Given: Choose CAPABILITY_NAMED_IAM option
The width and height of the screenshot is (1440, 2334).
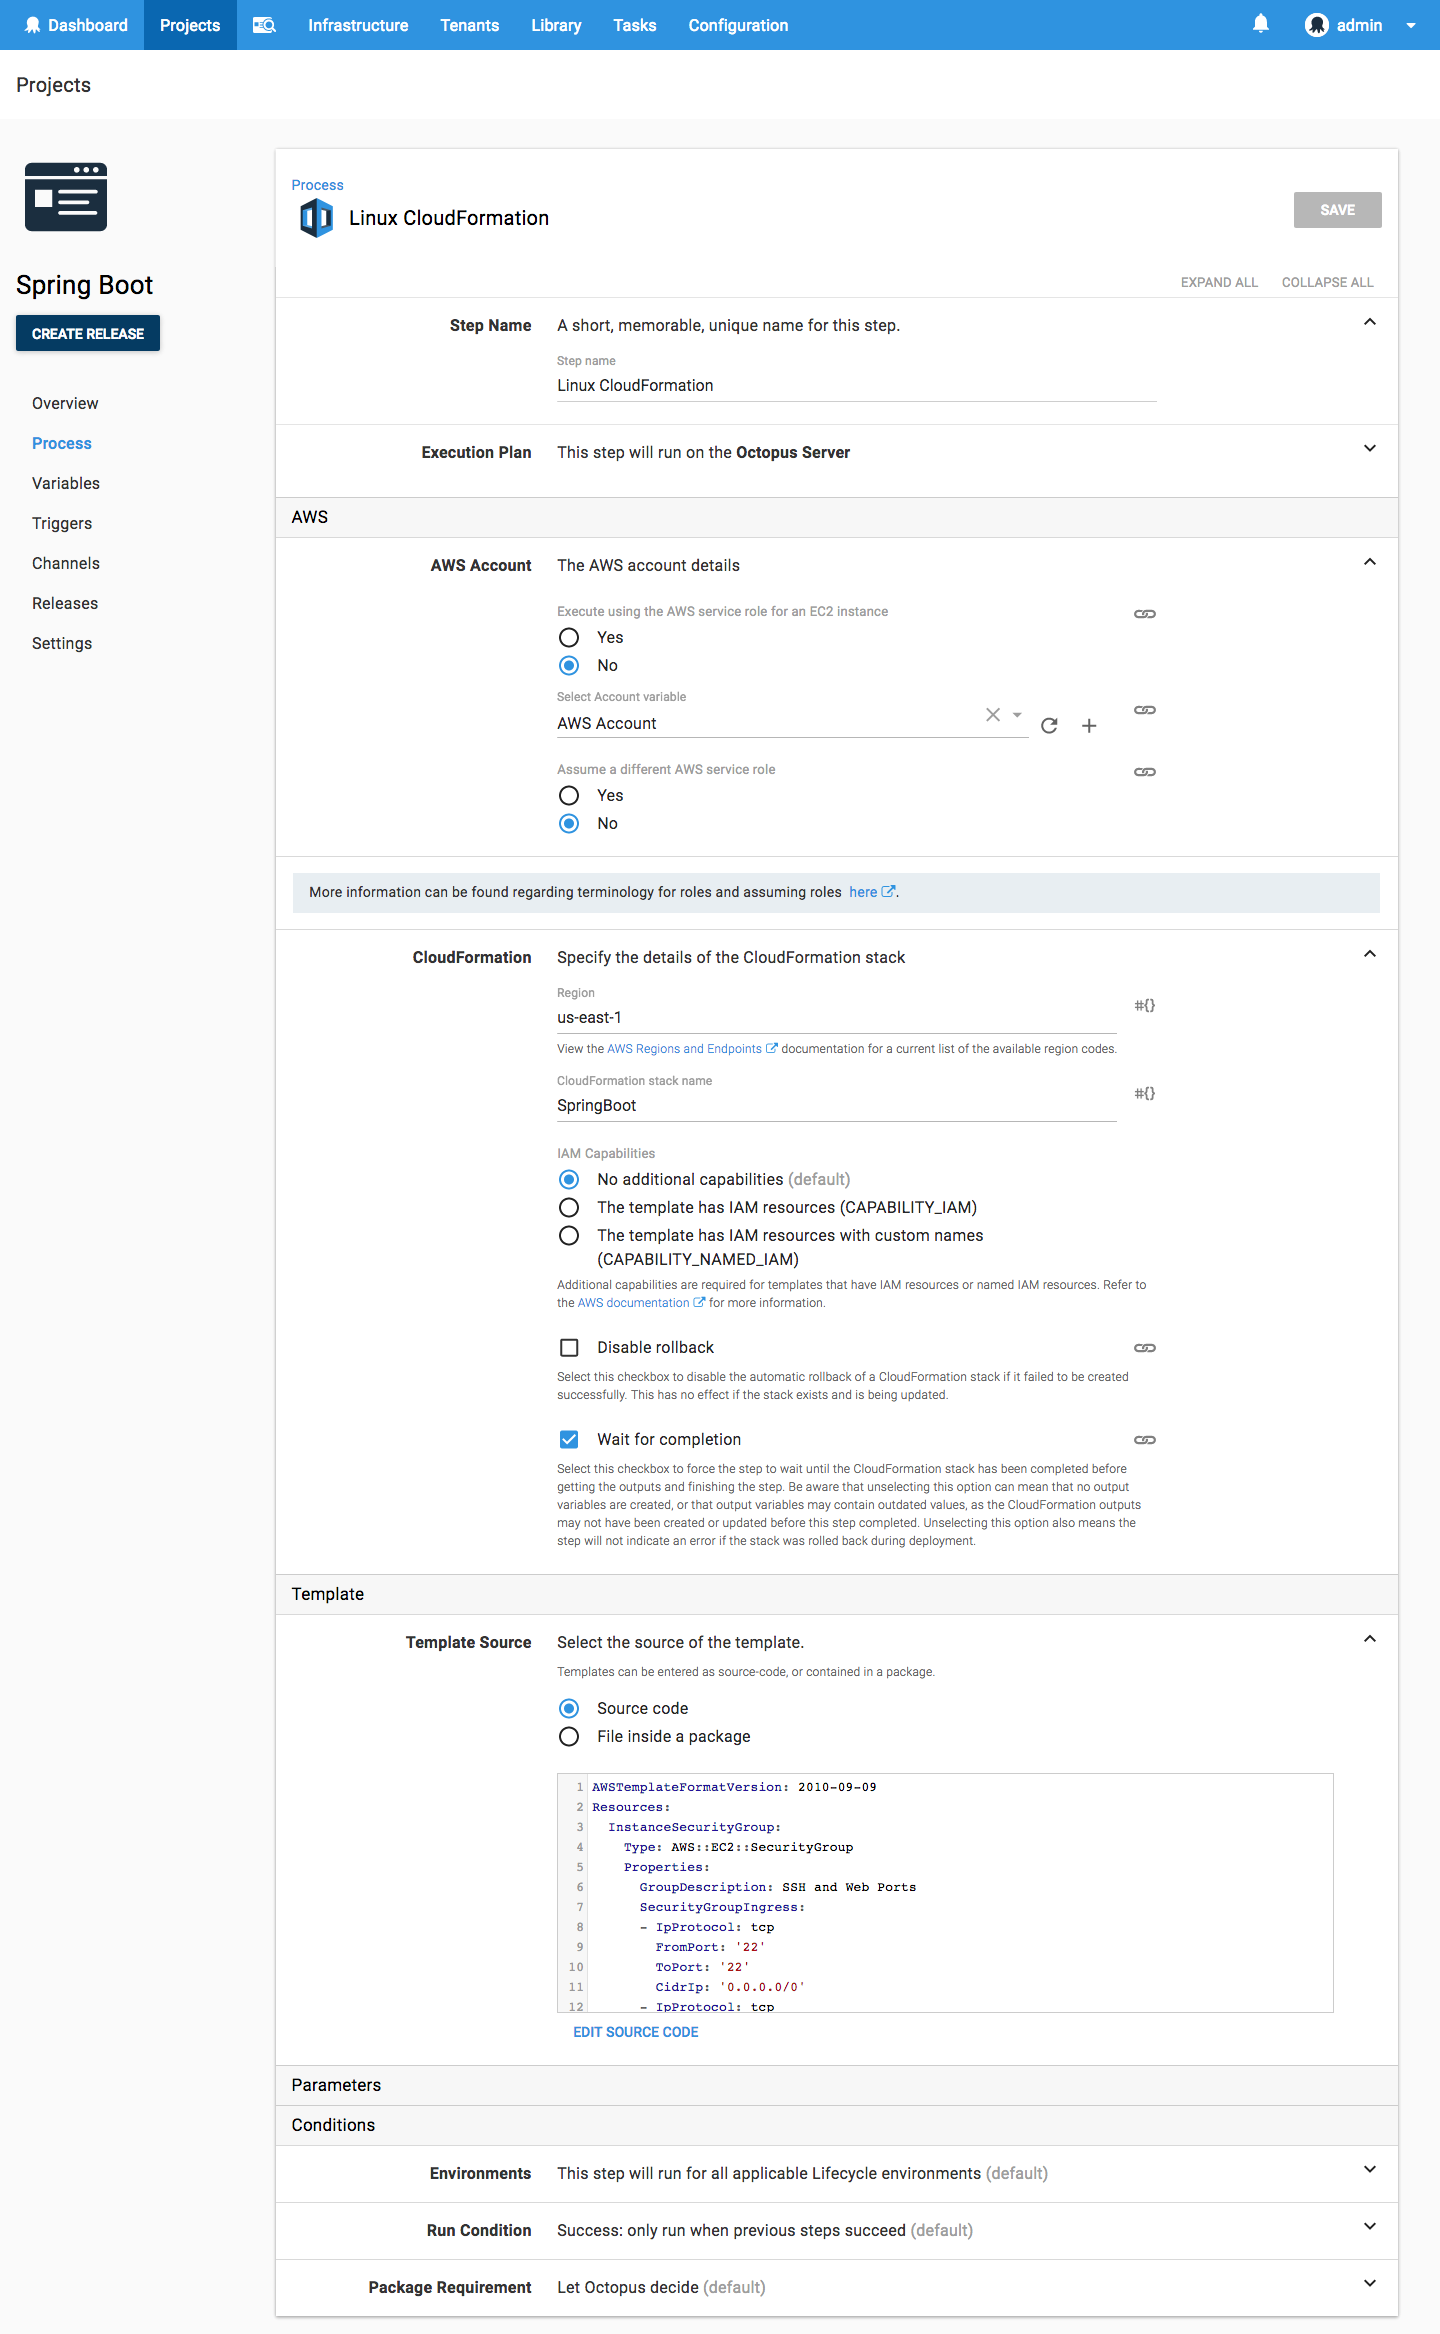Looking at the screenshot, I should (569, 1235).
